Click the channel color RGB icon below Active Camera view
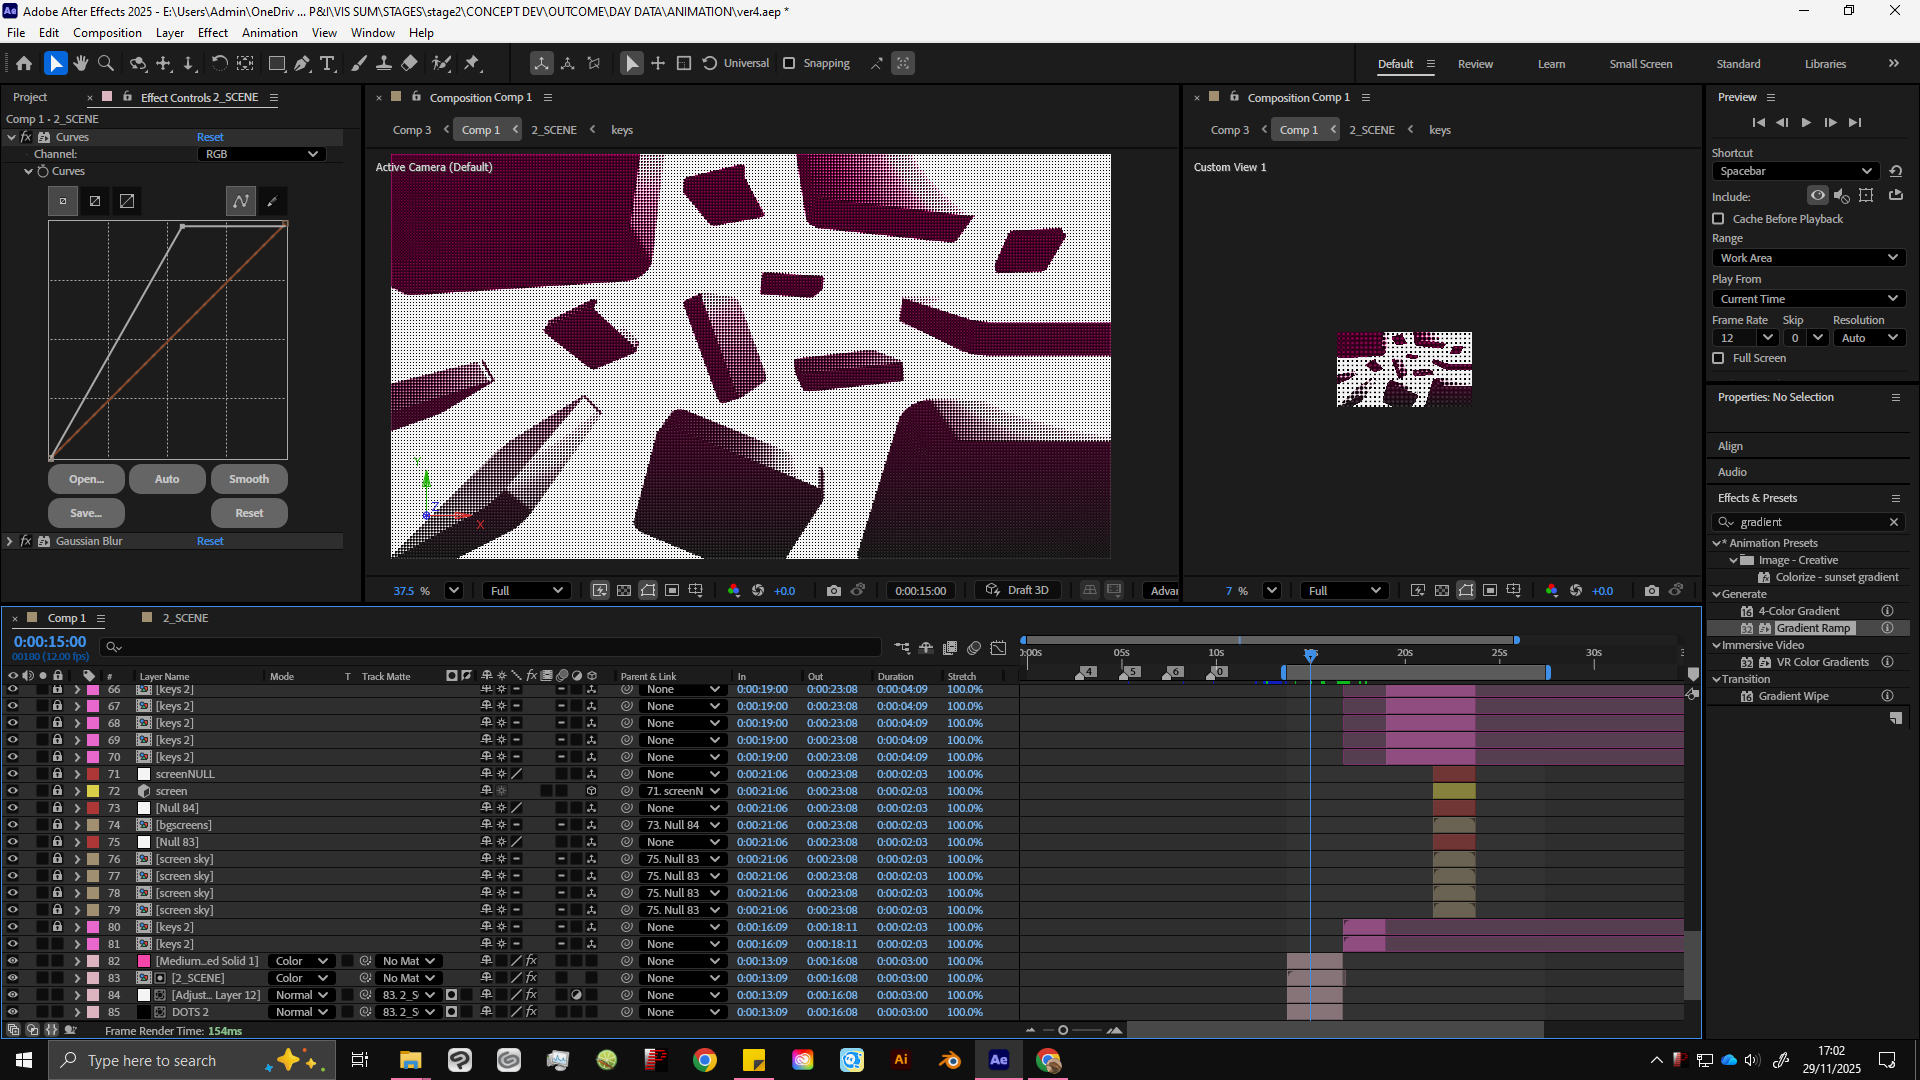1920x1080 pixels. (734, 591)
